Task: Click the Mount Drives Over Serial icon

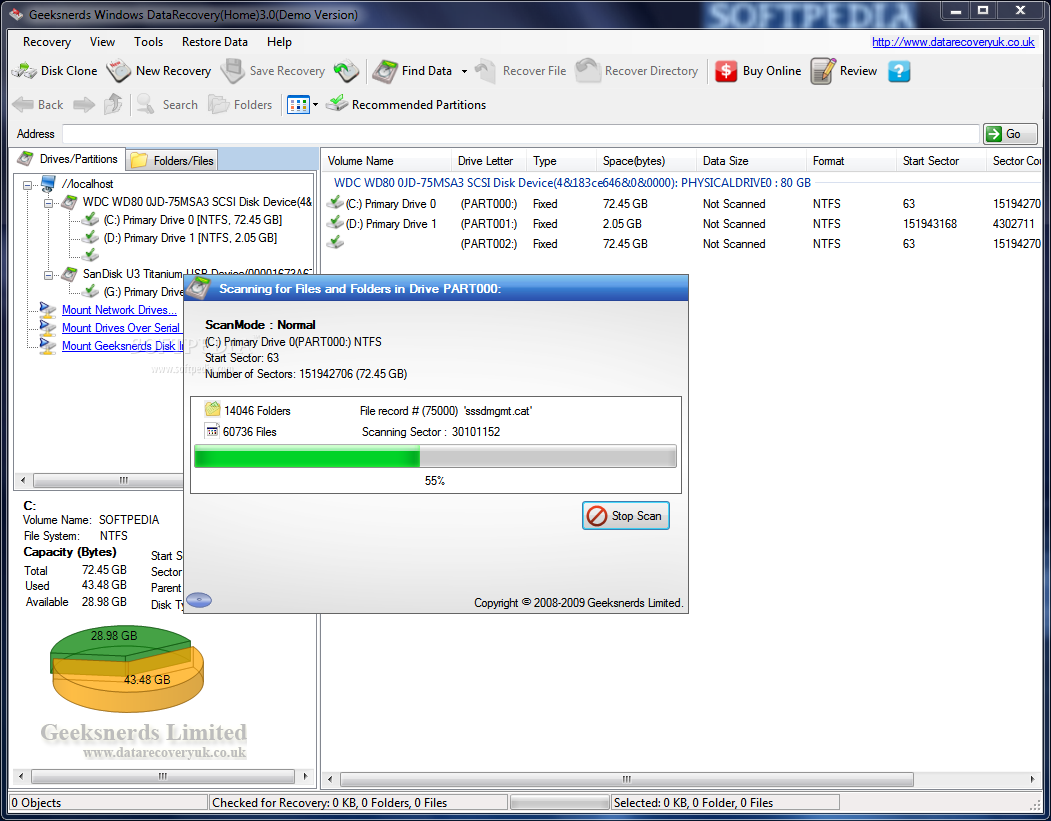Action: pyautogui.click(x=48, y=328)
